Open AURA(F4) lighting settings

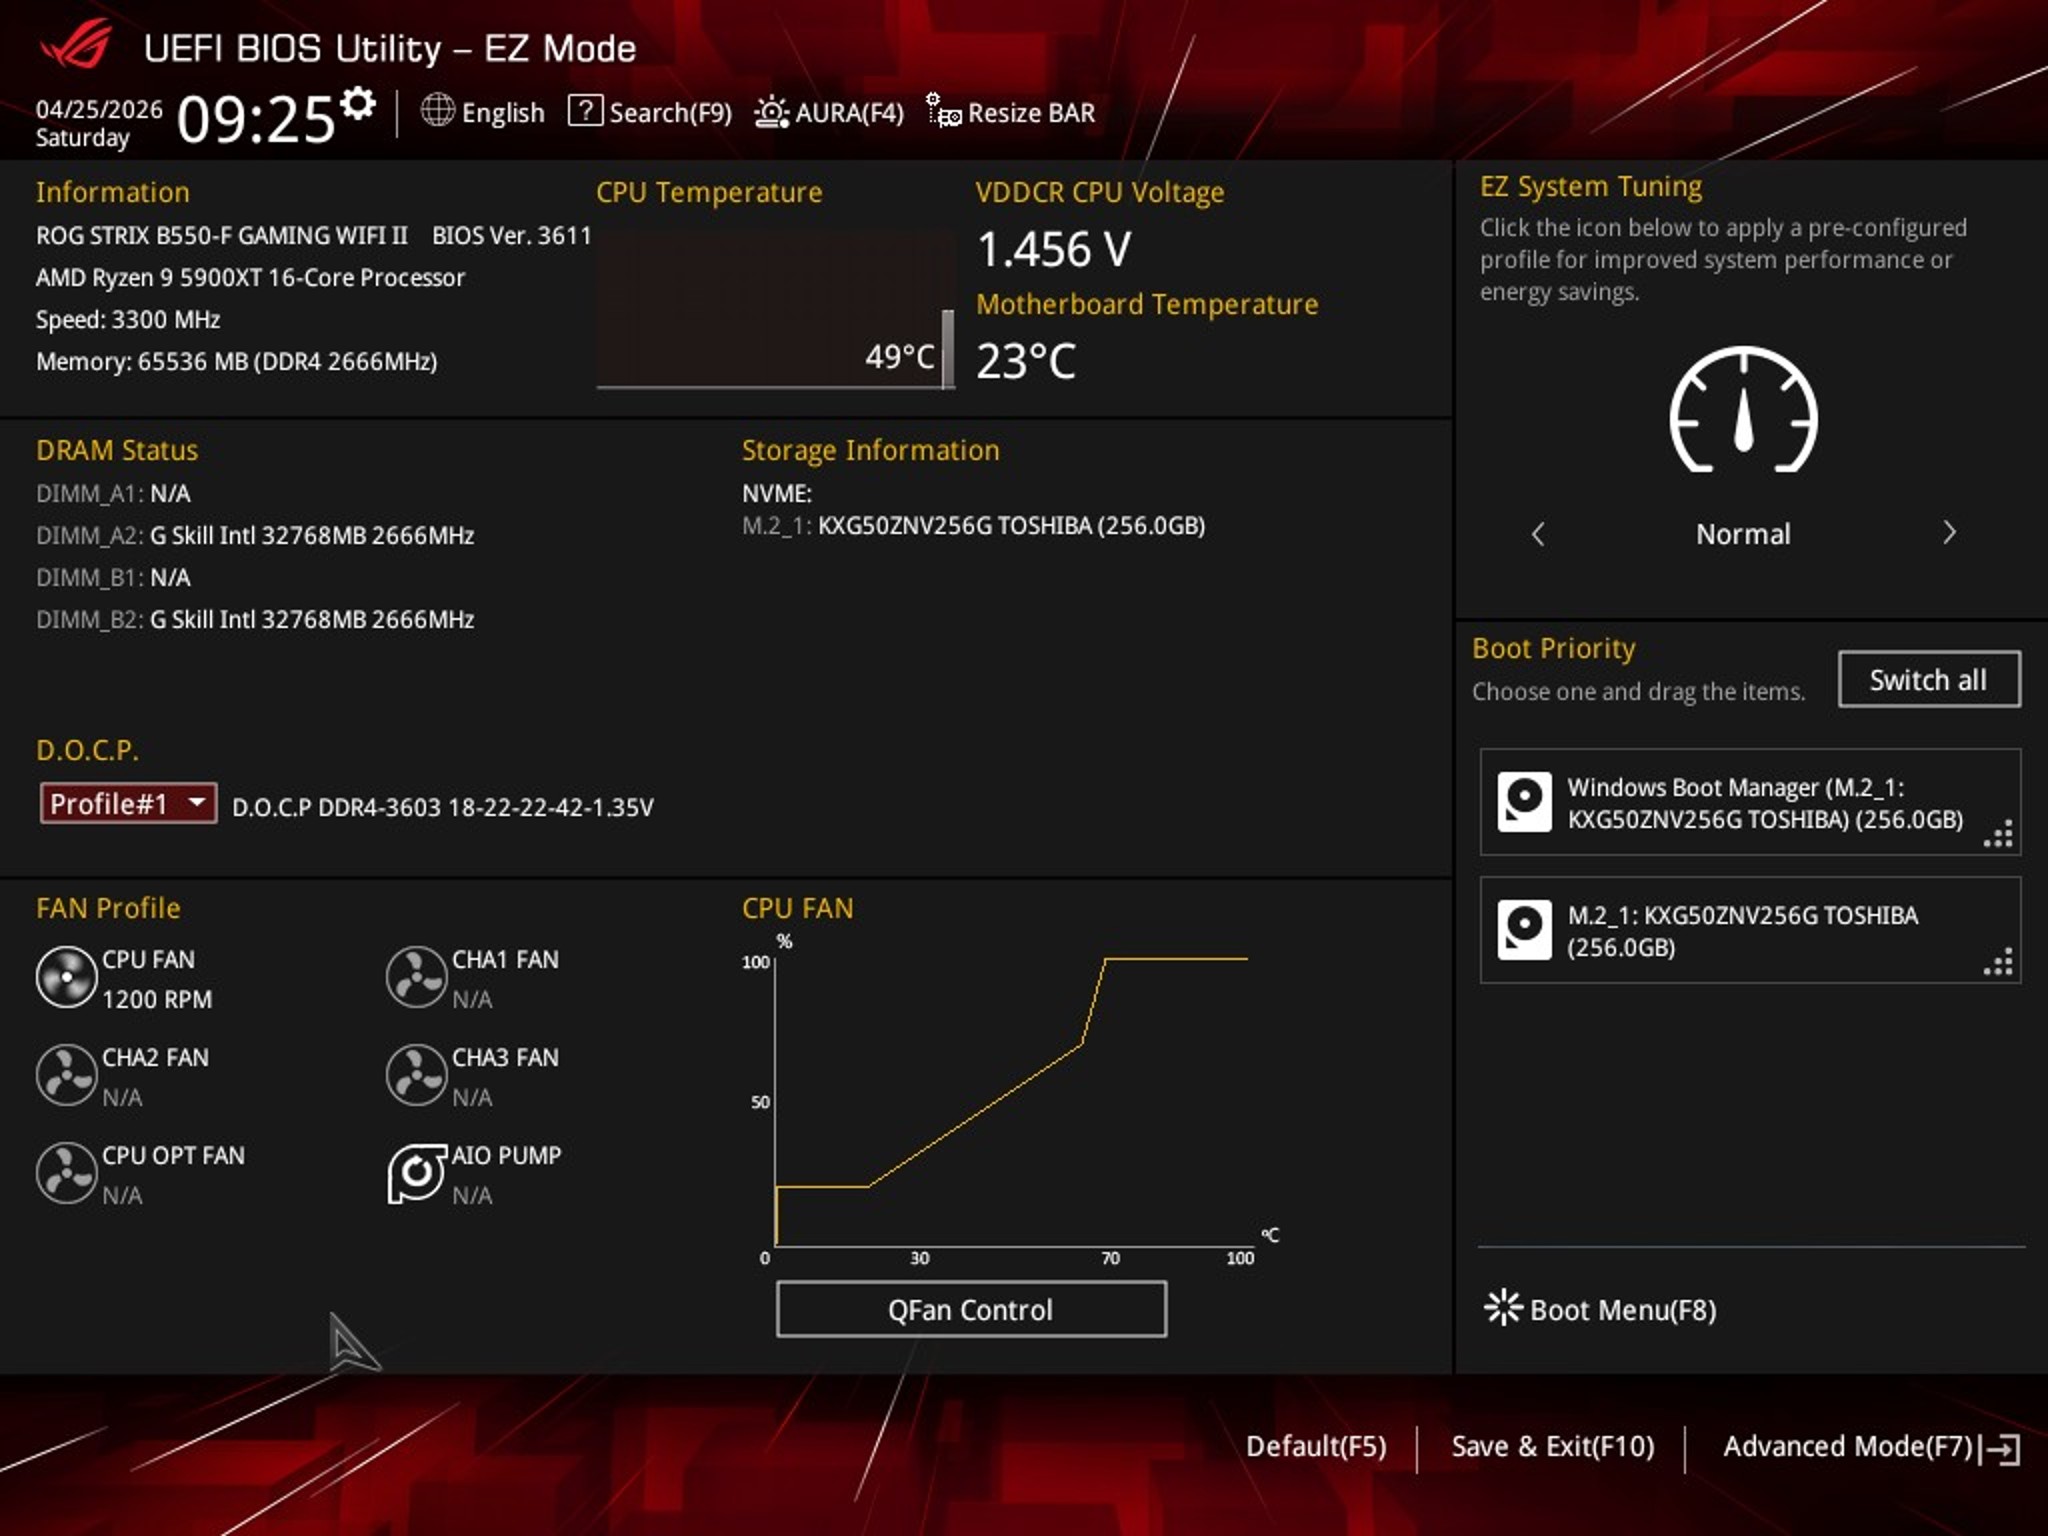point(829,112)
